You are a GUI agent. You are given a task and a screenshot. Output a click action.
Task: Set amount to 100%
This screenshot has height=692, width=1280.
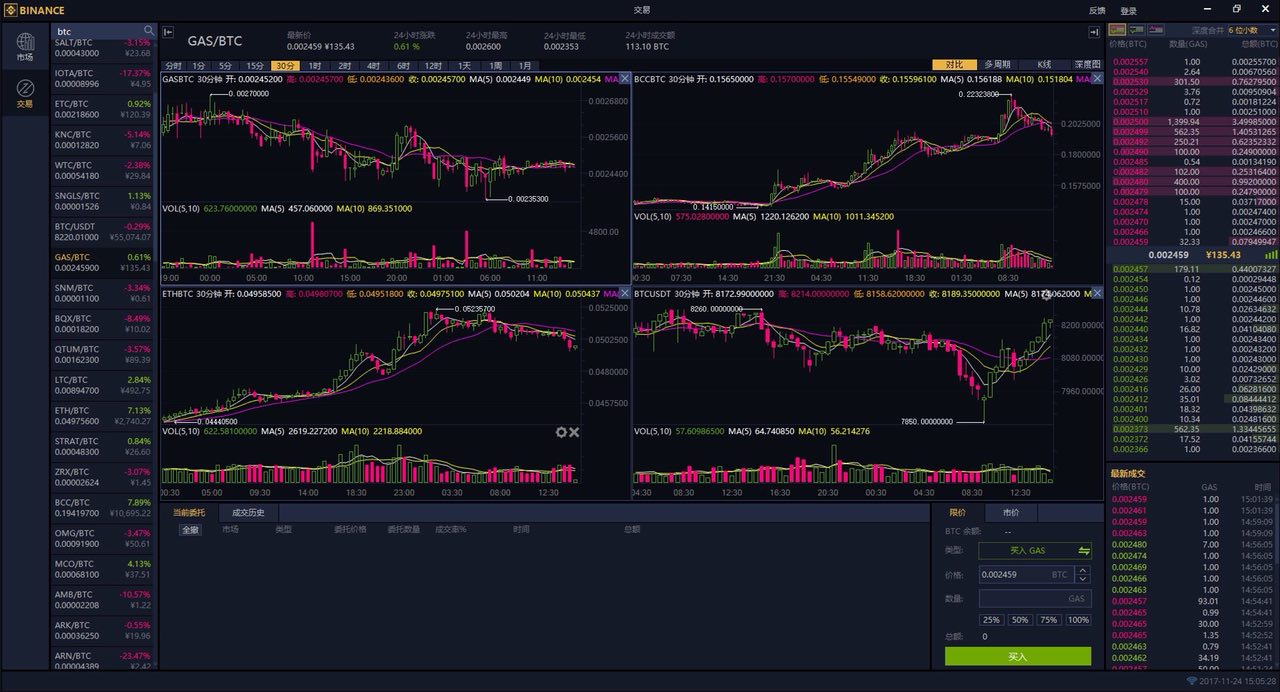tap(1078, 620)
